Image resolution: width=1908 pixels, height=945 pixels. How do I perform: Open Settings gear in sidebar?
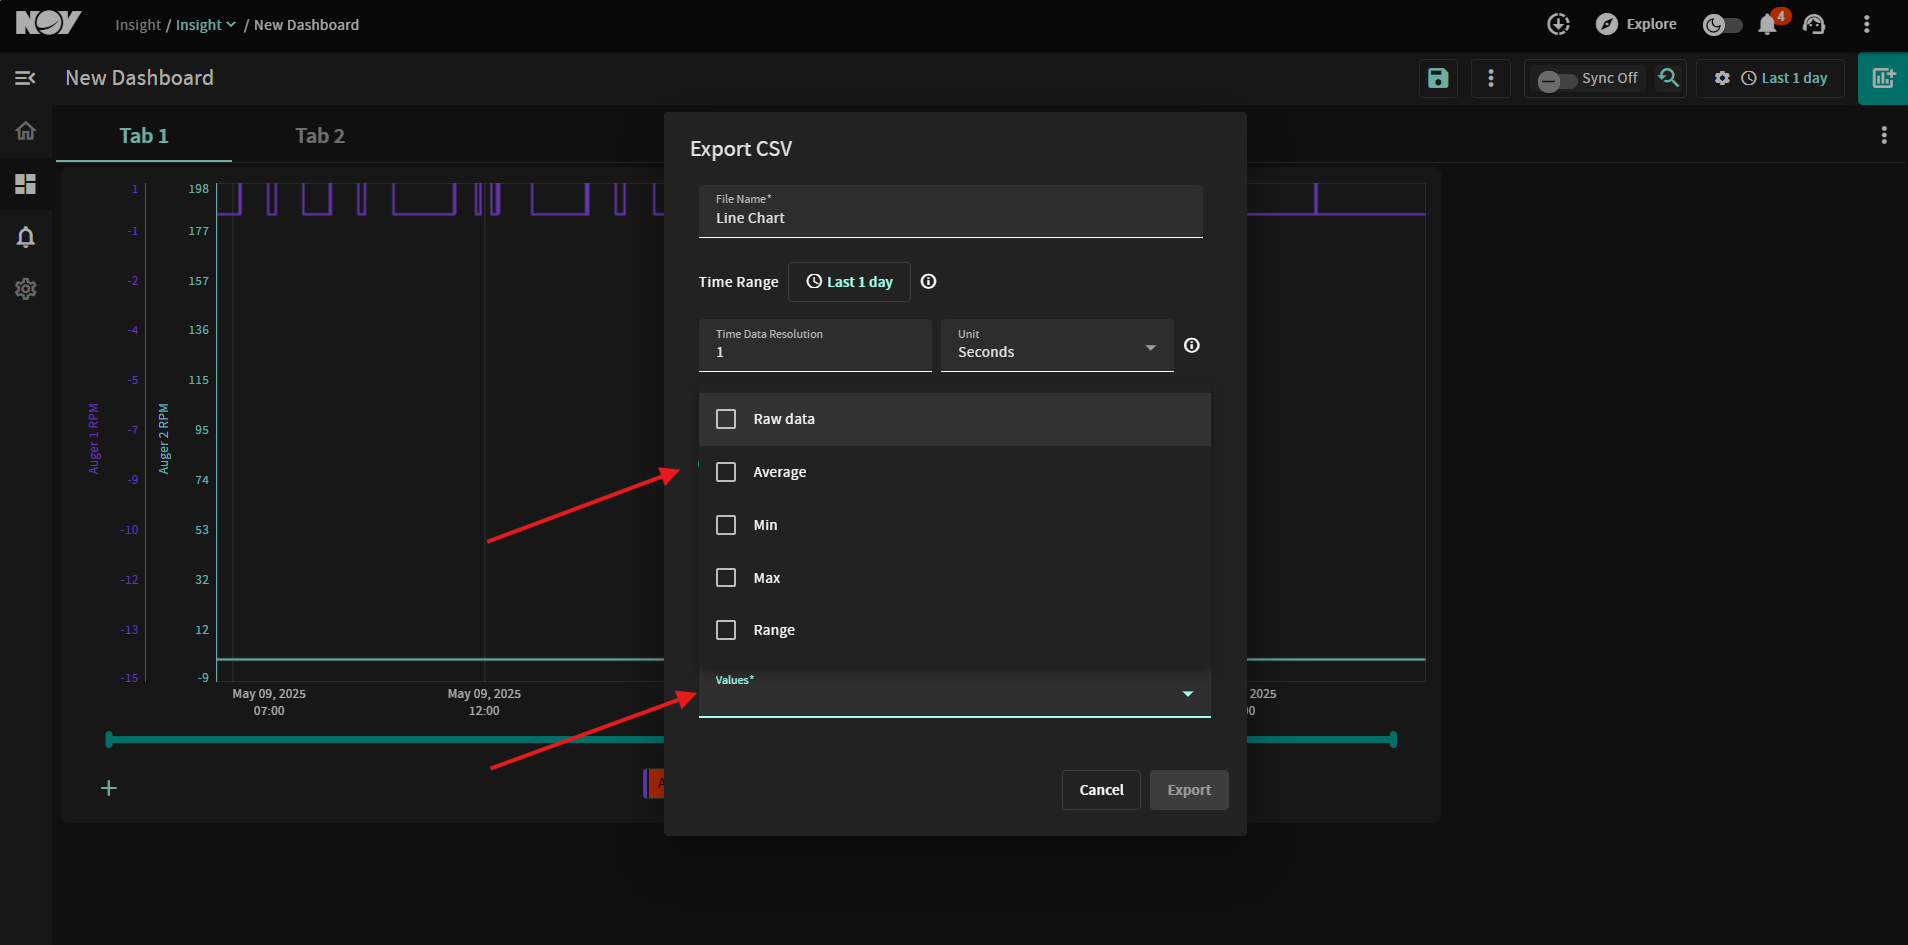26,289
